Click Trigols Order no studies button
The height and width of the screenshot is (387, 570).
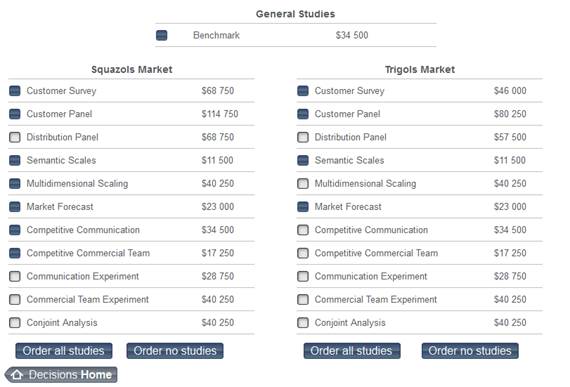click(x=470, y=351)
